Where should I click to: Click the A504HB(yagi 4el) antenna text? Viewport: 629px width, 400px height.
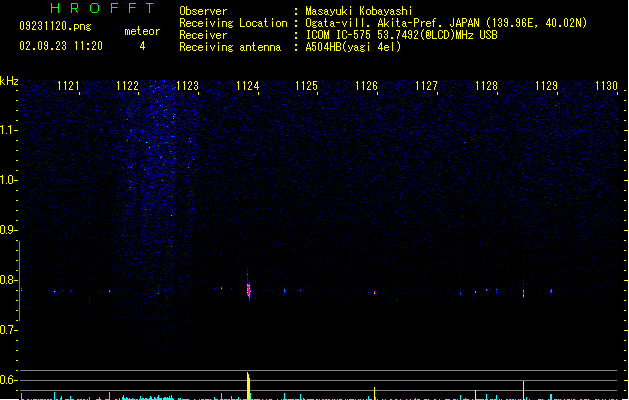pos(353,47)
